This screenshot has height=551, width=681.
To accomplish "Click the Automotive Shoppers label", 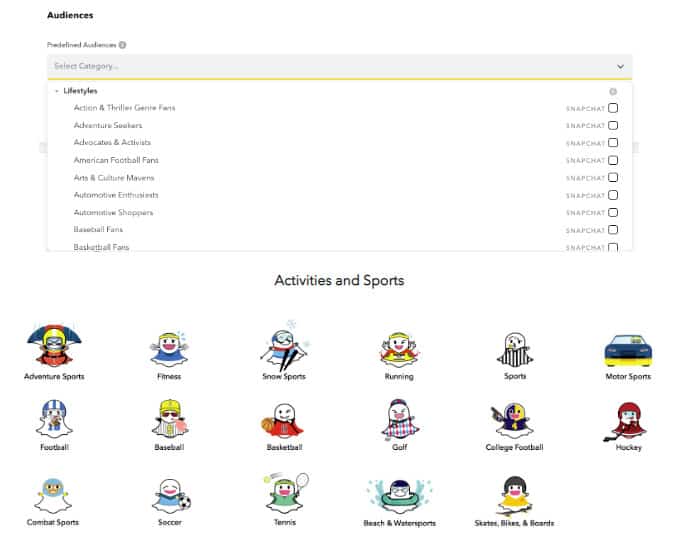I will (113, 212).
